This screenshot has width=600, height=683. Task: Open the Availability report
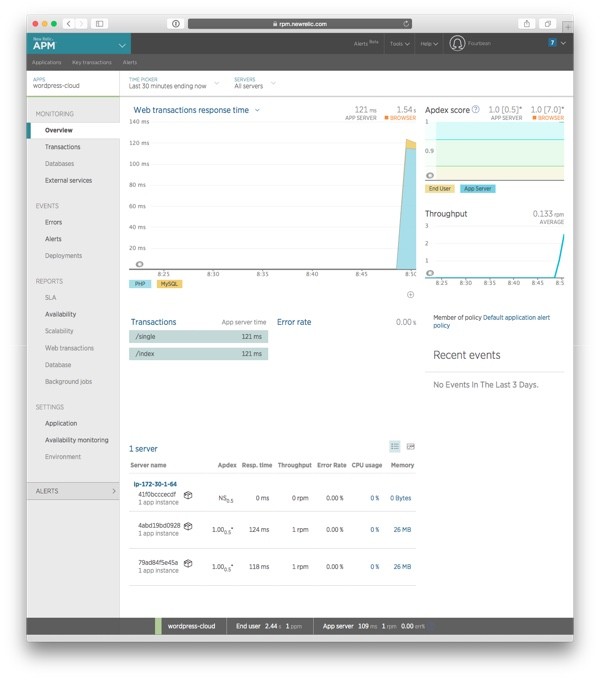coord(61,314)
